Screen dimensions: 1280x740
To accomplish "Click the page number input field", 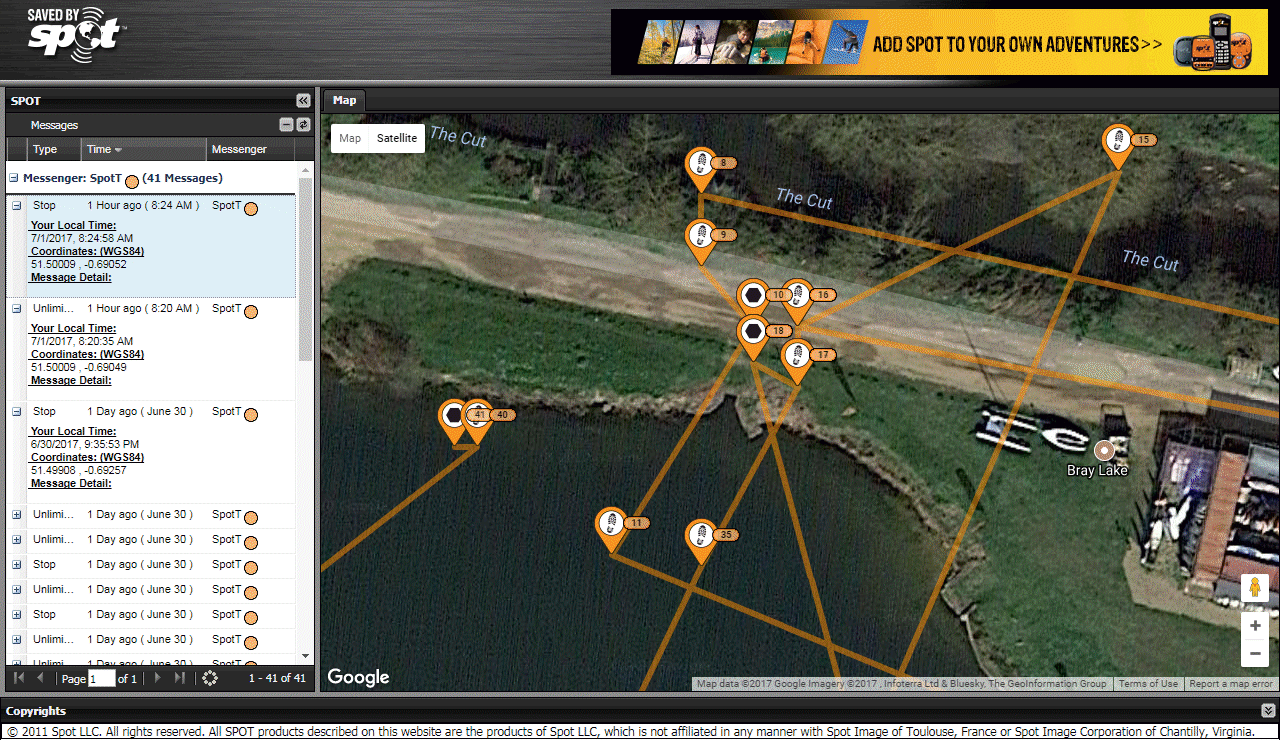I will [102, 679].
